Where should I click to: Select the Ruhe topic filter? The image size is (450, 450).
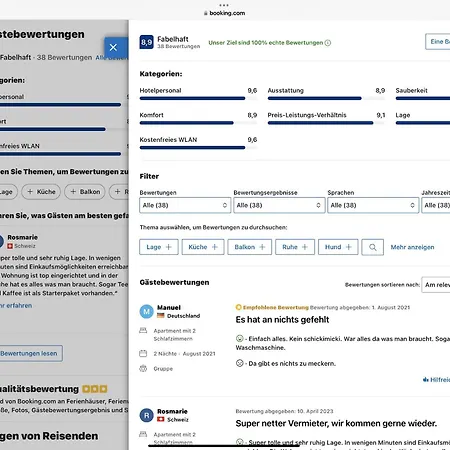[295, 247]
